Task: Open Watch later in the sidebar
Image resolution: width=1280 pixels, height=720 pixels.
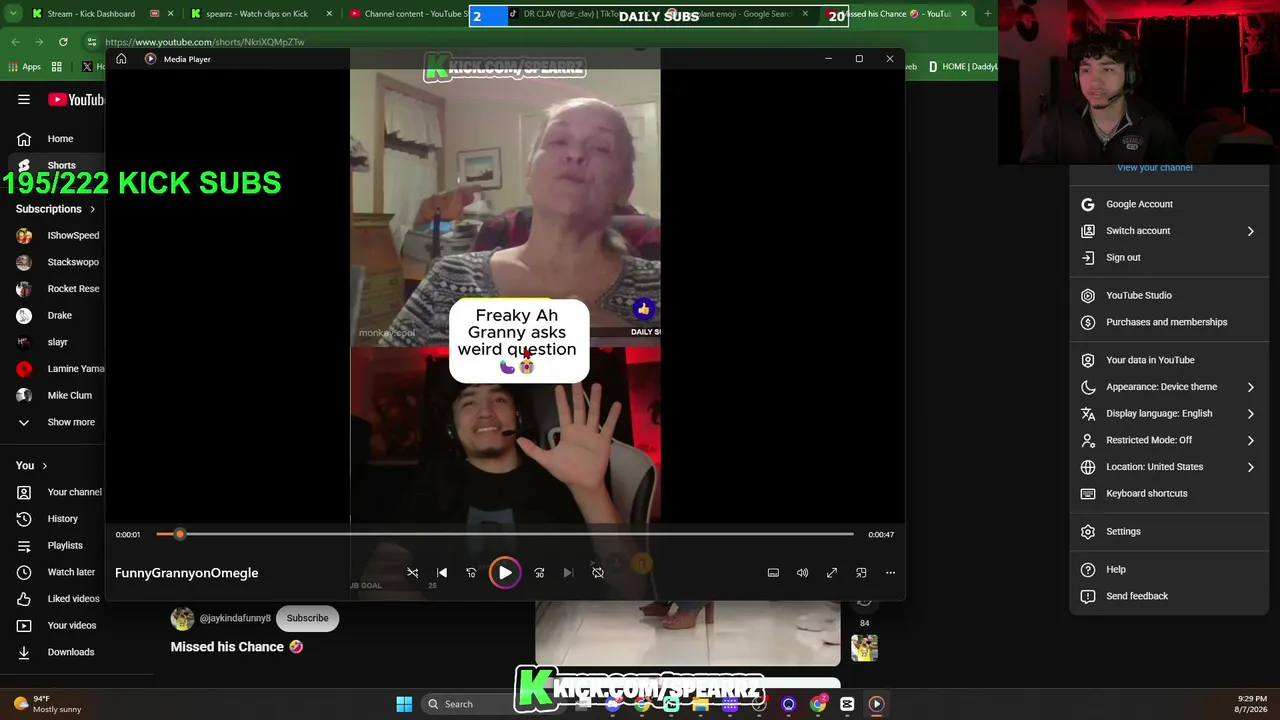Action: (x=60, y=572)
